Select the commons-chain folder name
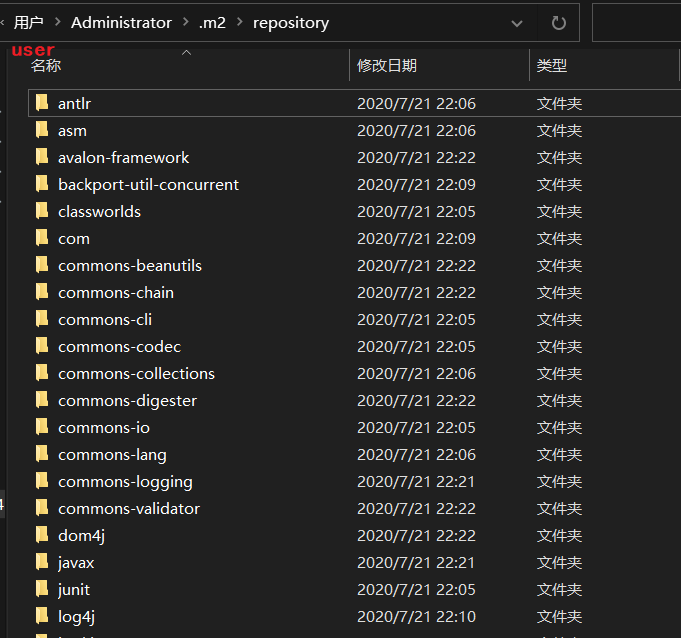681x638 pixels. point(116,293)
